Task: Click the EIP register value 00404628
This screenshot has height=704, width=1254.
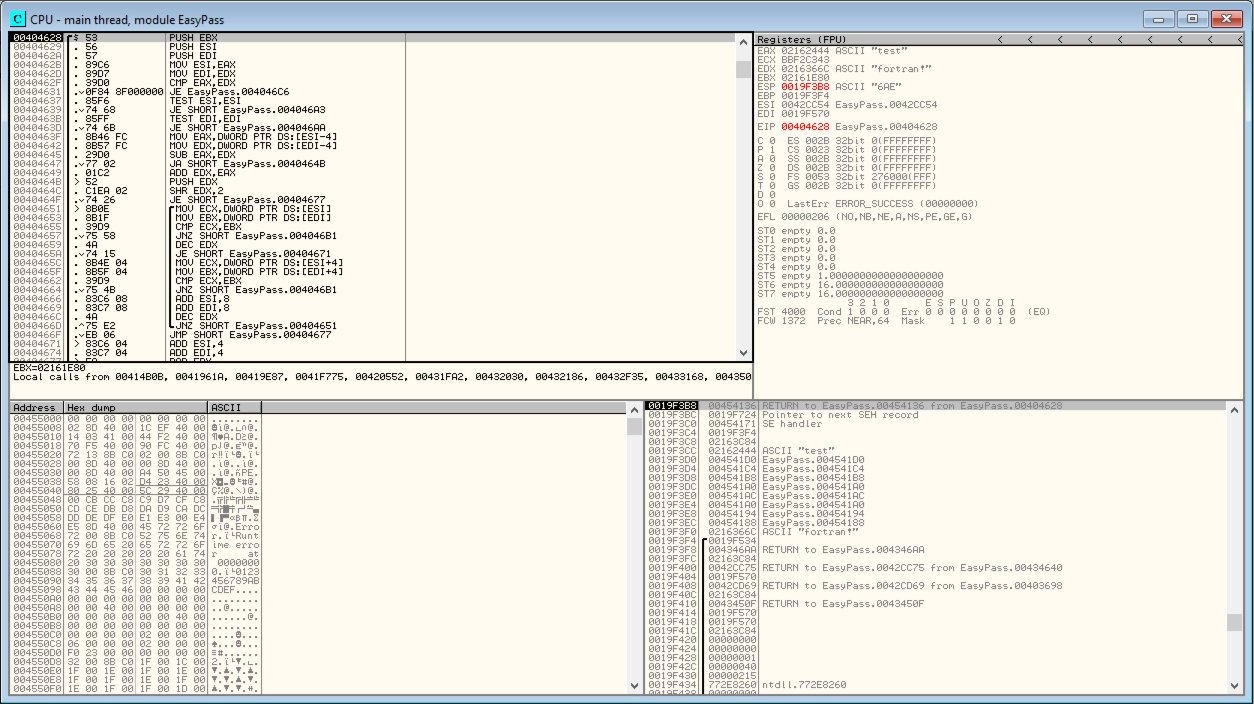Action: pos(803,127)
